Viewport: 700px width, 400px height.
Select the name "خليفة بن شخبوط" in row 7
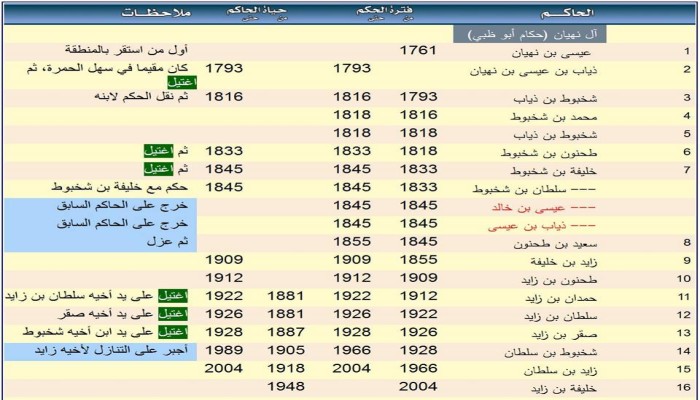coord(554,171)
